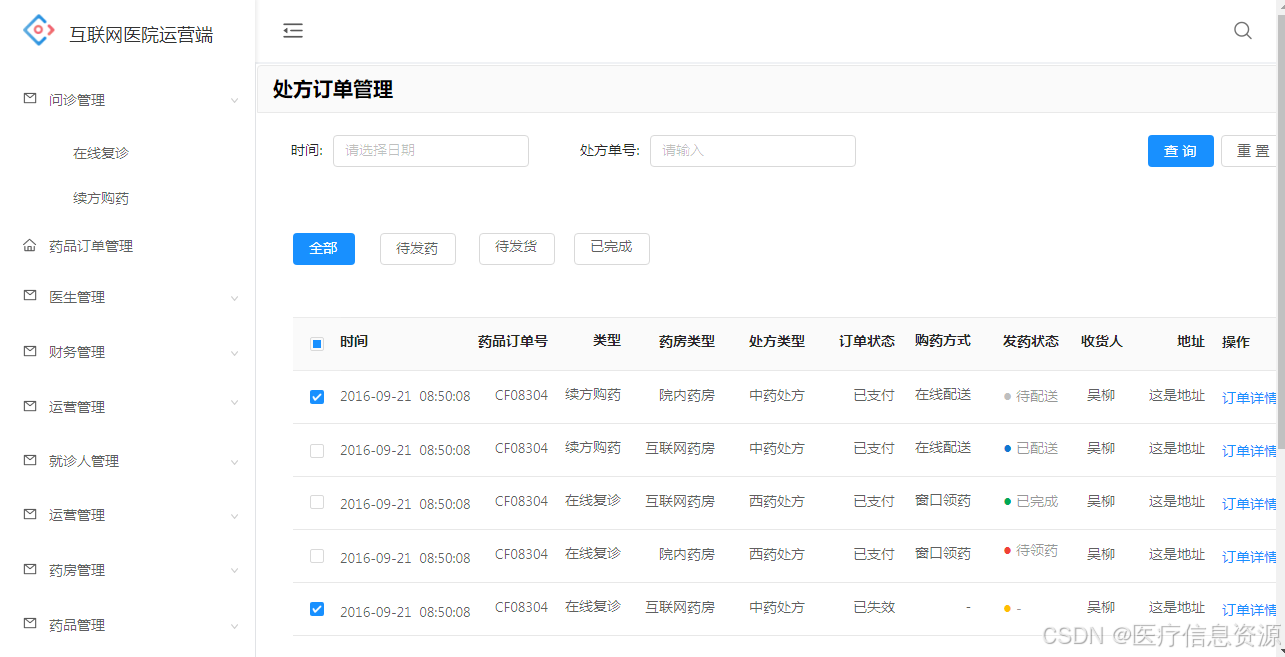Collapse the 问诊管理 chevron

point(234,100)
